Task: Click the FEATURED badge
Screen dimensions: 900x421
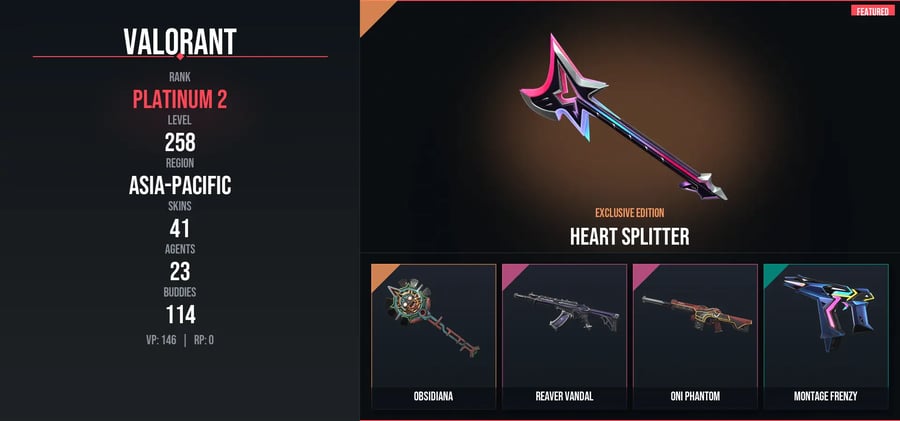Action: click(872, 11)
